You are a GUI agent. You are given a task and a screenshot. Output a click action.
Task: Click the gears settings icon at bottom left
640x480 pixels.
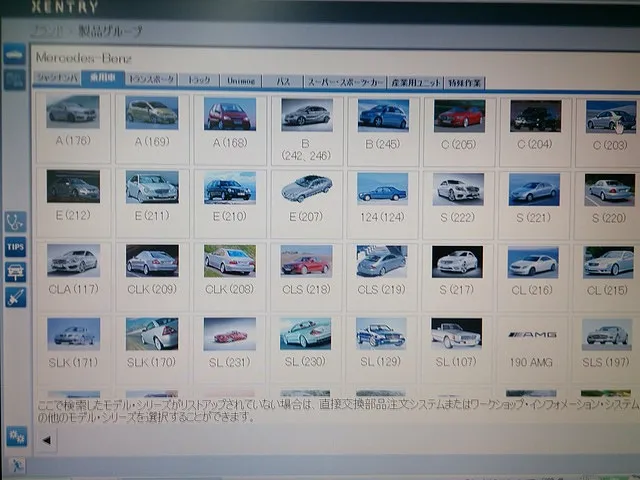tap(17, 436)
